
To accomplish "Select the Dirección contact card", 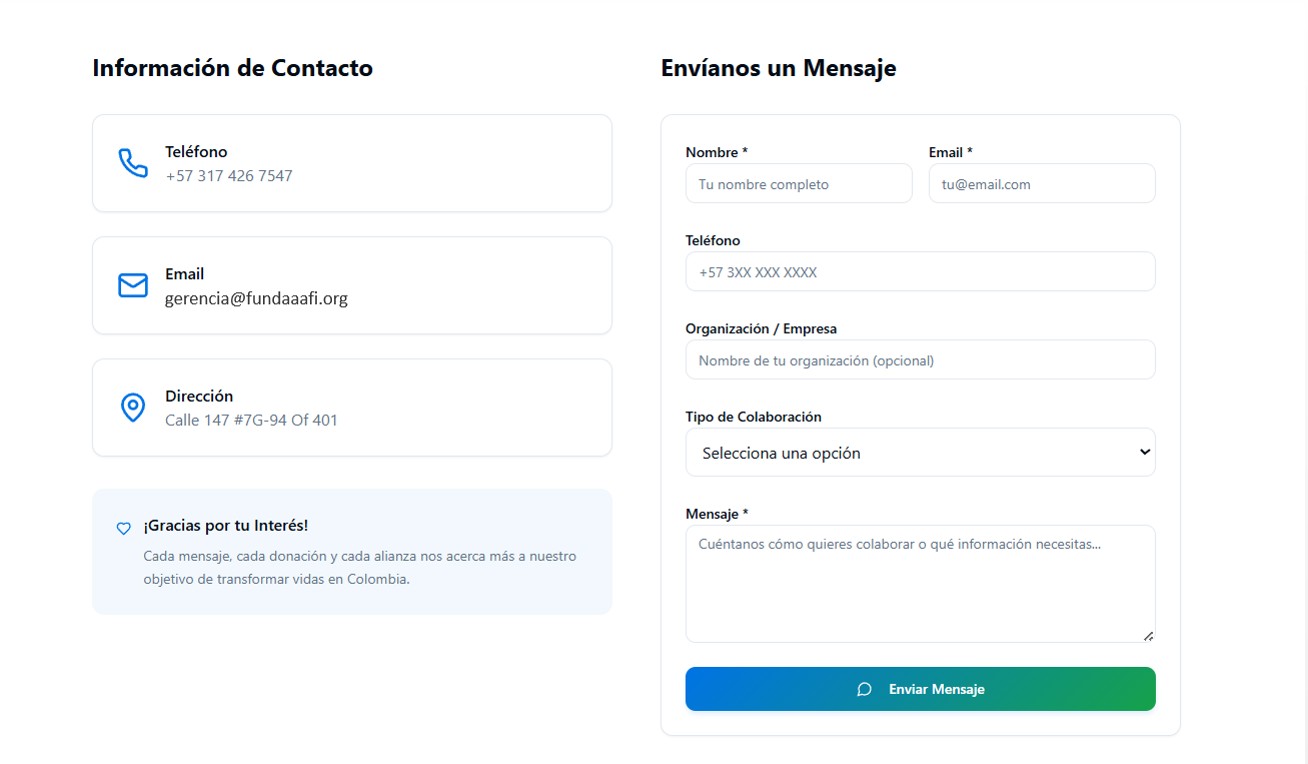I will point(352,408).
